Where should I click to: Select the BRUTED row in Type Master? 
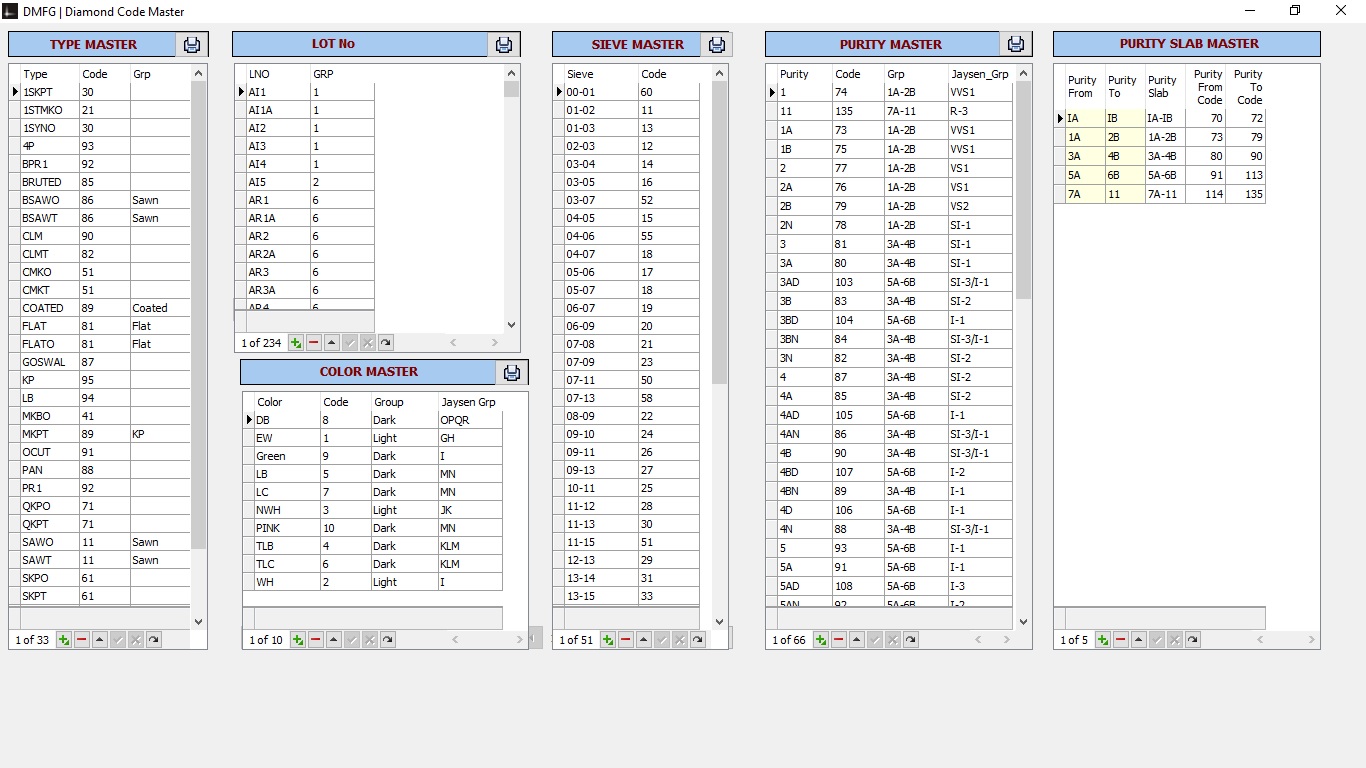[x=100, y=182]
